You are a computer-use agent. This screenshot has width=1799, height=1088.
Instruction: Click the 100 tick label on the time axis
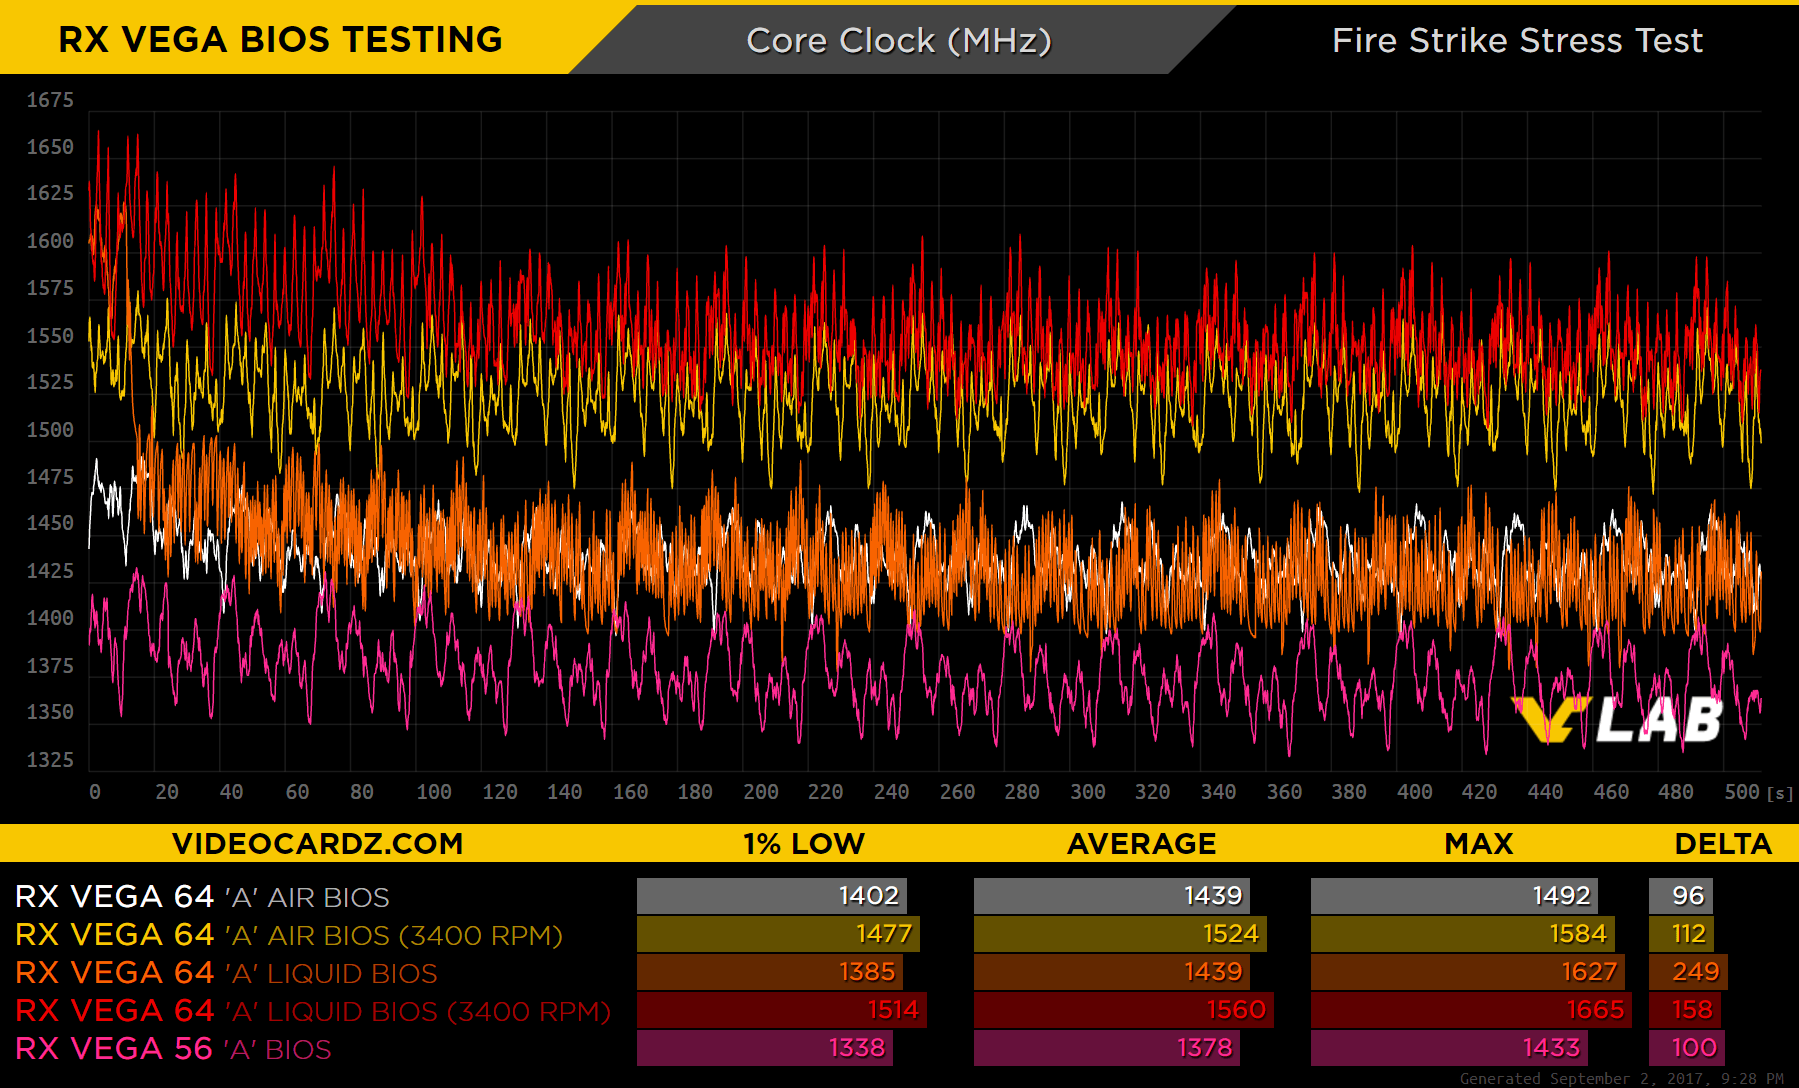[x=434, y=792]
